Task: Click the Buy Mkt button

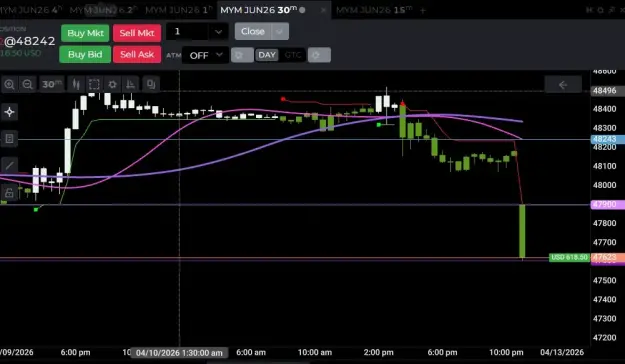Action: 85,33
